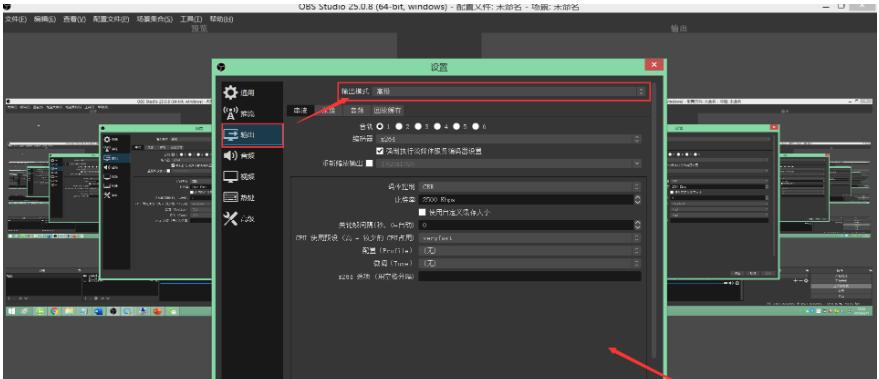Open the 工具(T) Tools menu
This screenshot has width=879, height=379.
coord(191,19)
